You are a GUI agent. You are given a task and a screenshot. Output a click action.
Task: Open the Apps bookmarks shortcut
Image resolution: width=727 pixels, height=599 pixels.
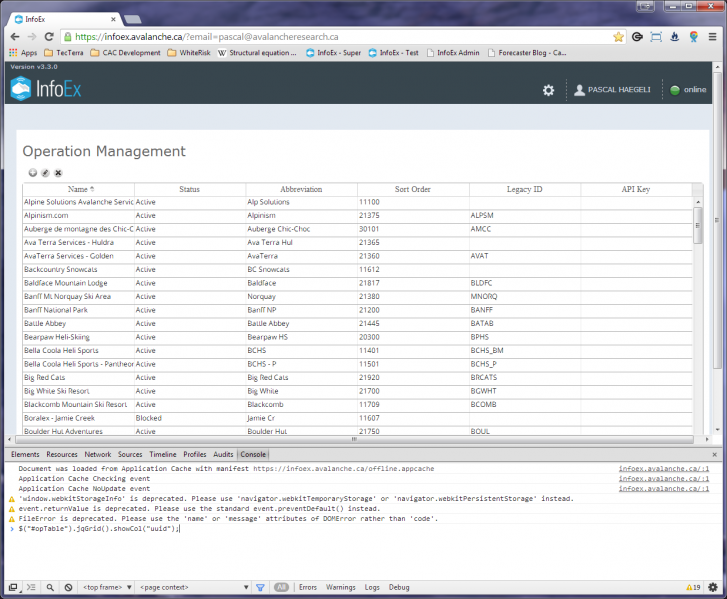tap(23, 53)
